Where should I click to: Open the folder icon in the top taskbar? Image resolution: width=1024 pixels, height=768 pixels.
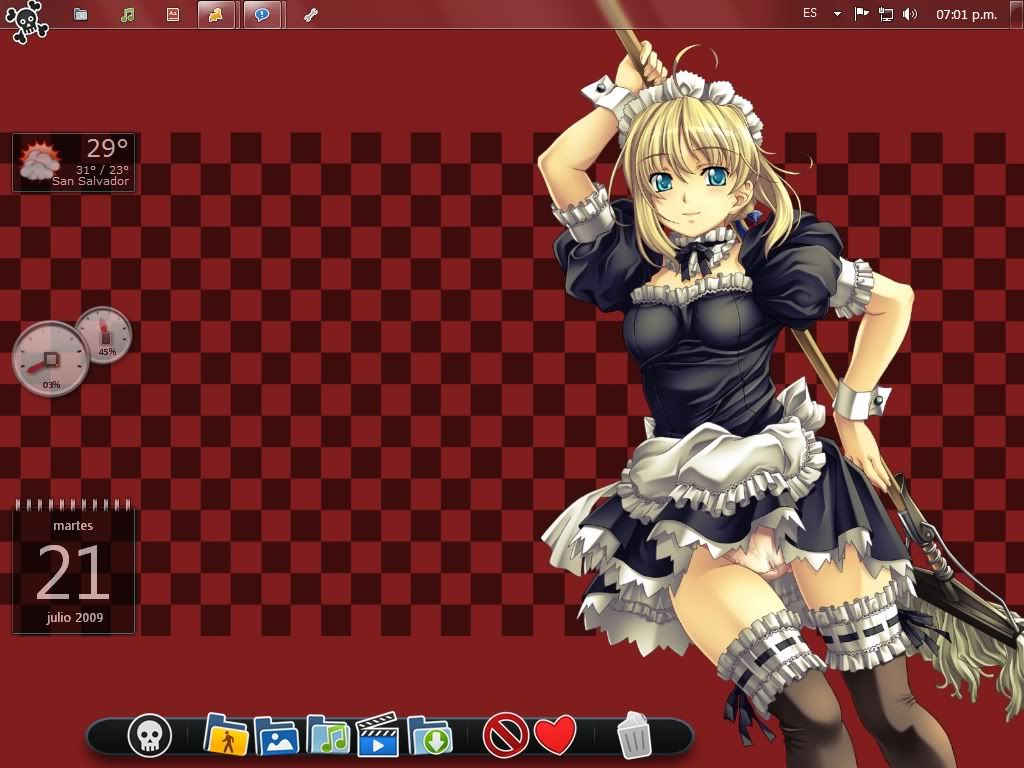click(x=80, y=14)
